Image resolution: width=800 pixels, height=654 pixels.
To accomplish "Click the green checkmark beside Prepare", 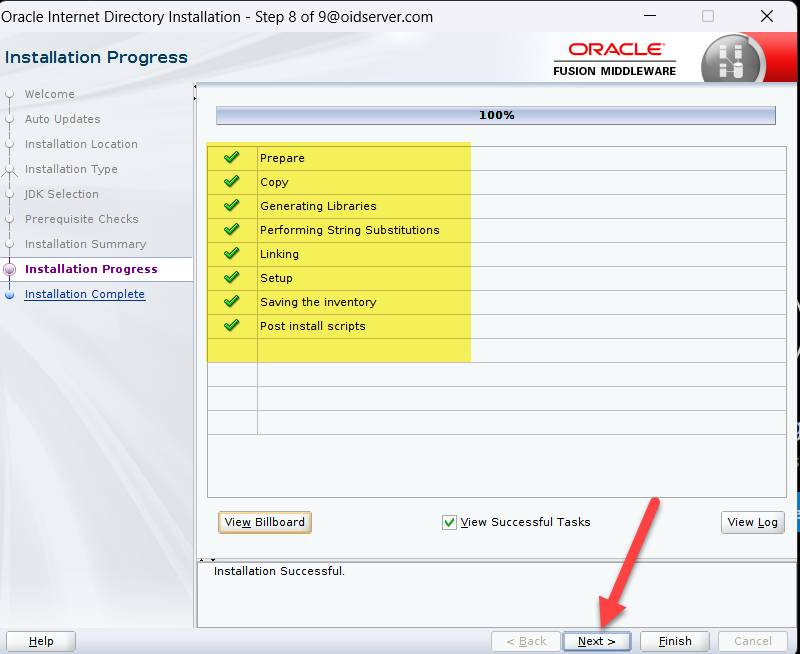I will tap(232, 158).
